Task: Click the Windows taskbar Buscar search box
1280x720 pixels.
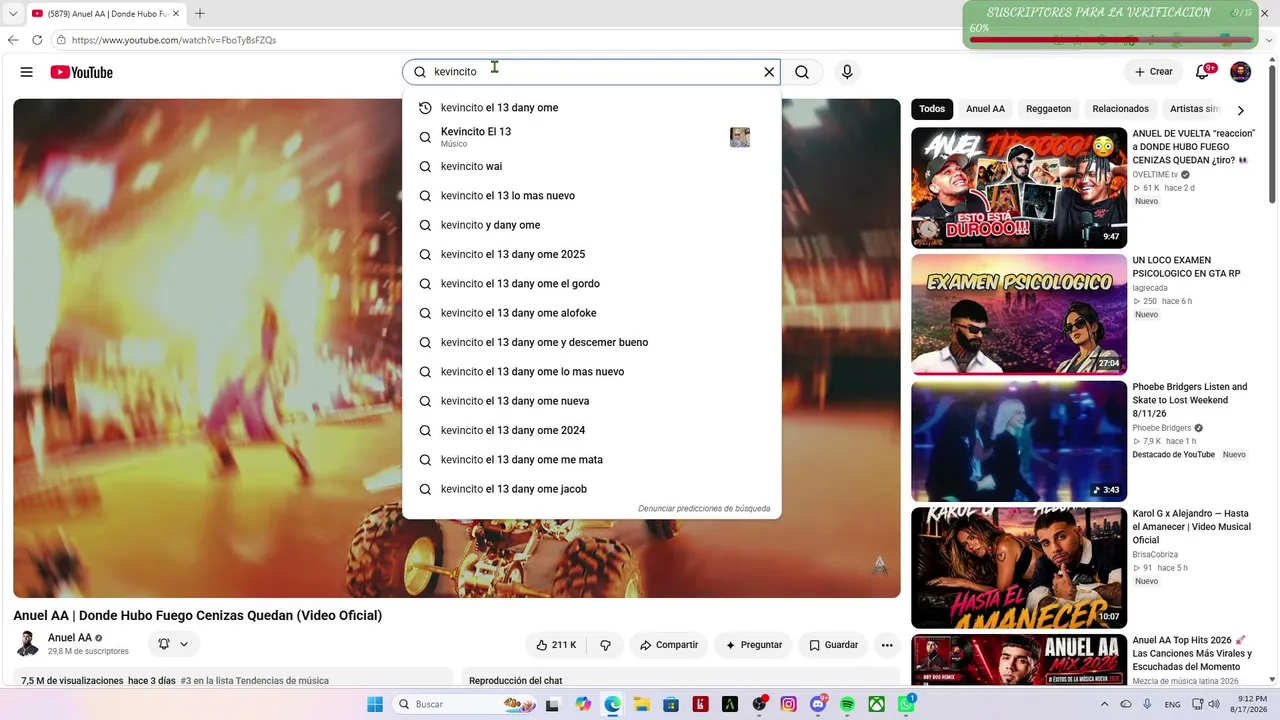Action: (467, 704)
